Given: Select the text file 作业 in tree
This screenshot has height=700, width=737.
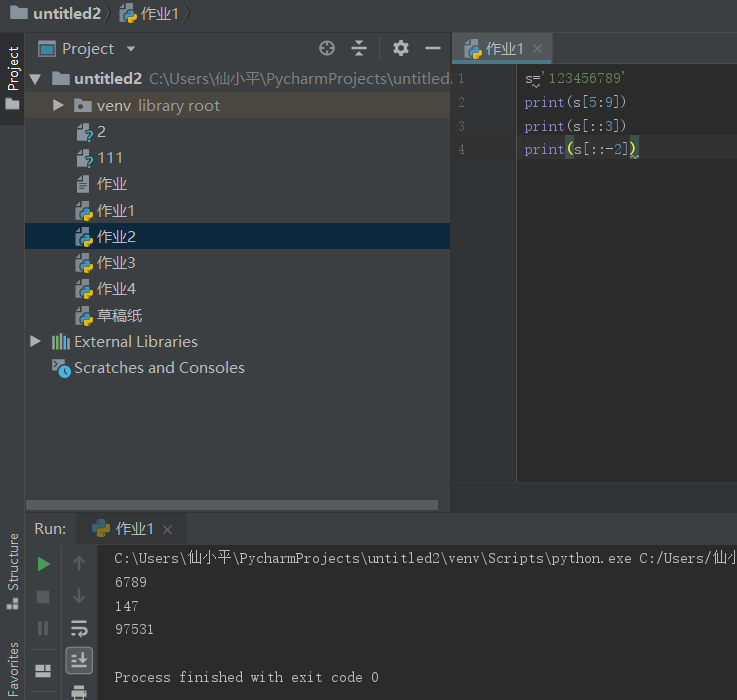Looking at the screenshot, I should (x=237, y=184).
